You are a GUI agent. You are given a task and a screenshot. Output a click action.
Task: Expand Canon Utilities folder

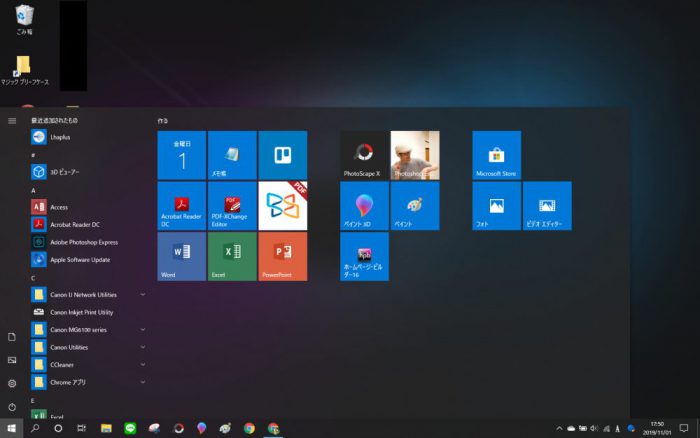(x=88, y=347)
